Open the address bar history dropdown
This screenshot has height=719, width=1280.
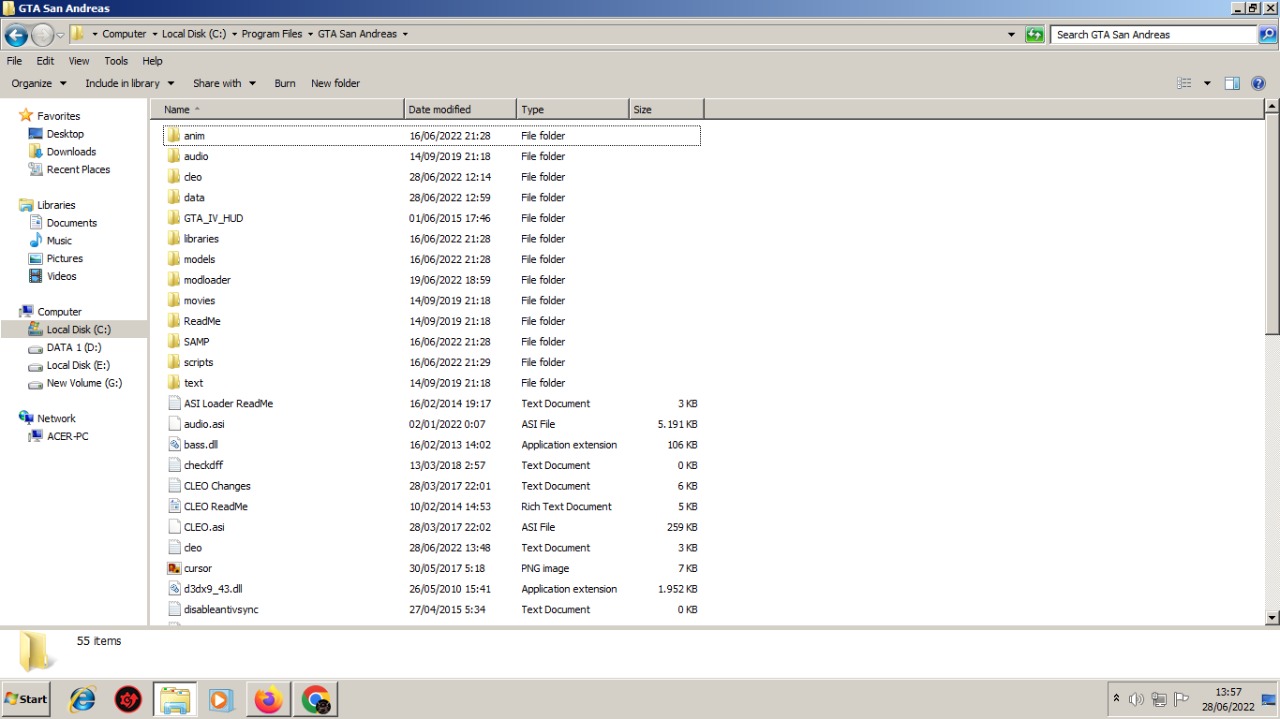point(1012,34)
